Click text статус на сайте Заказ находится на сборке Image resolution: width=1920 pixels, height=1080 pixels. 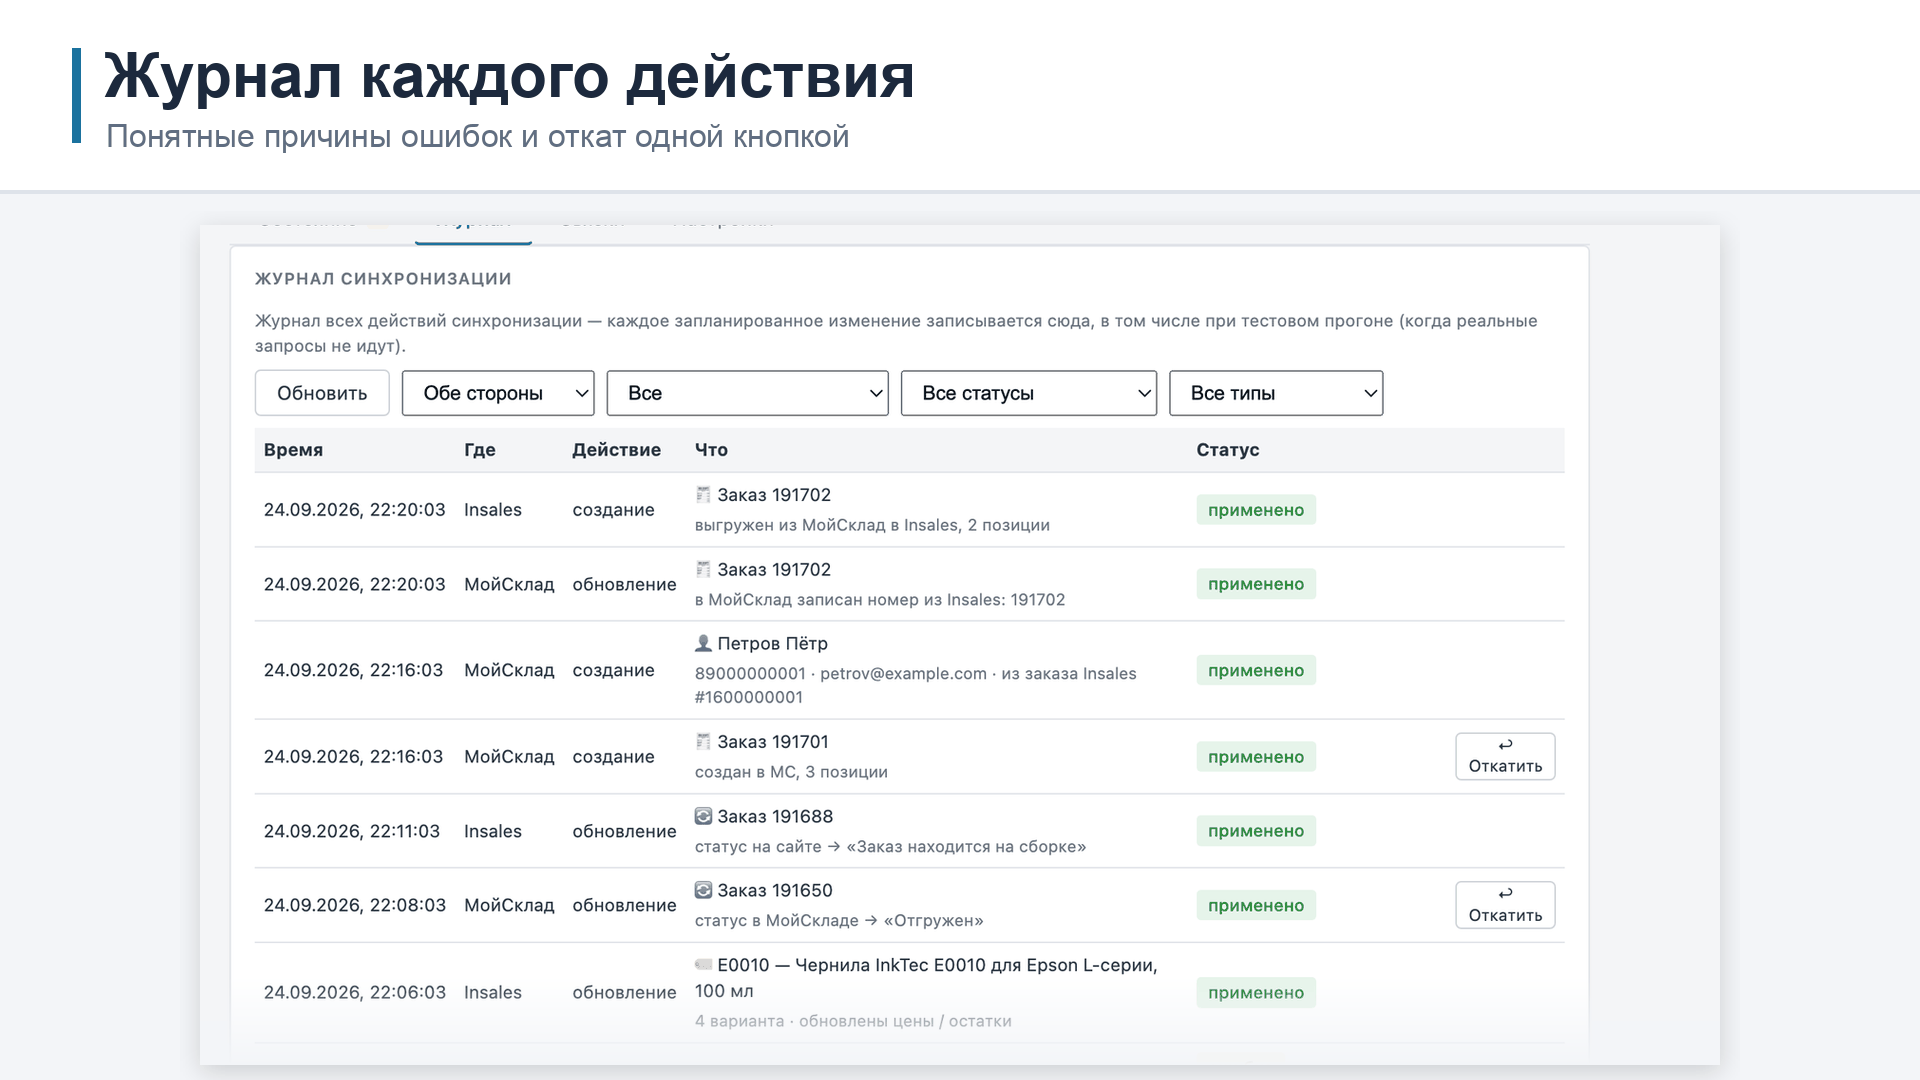coord(890,847)
